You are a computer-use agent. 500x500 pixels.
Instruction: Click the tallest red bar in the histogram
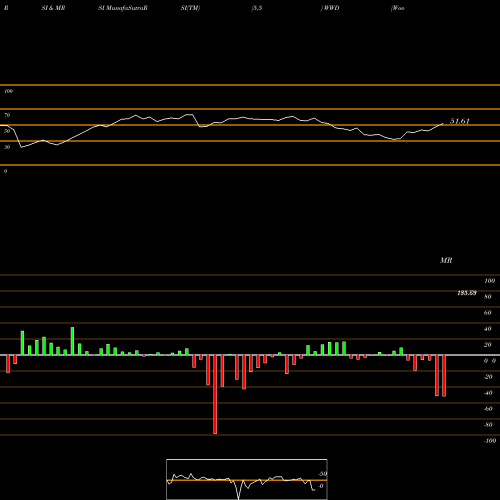click(215, 394)
